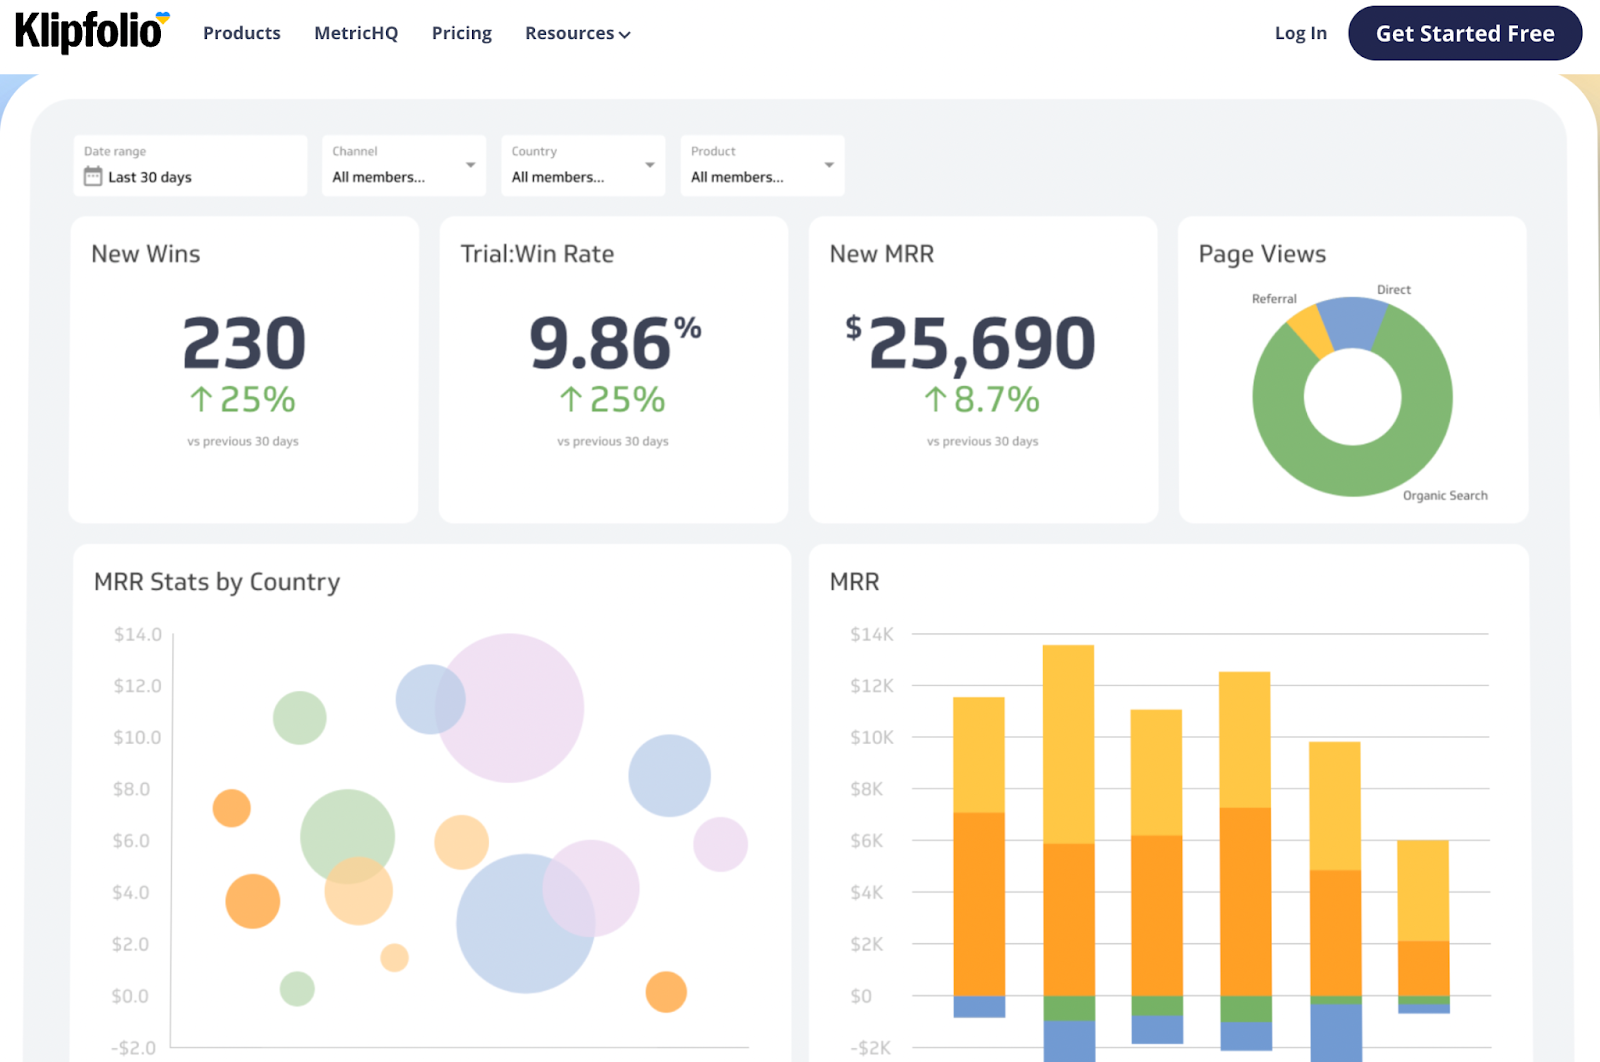Click the $14.0 axis label in scatter chart
The width and height of the screenshot is (1600, 1062).
(x=138, y=634)
